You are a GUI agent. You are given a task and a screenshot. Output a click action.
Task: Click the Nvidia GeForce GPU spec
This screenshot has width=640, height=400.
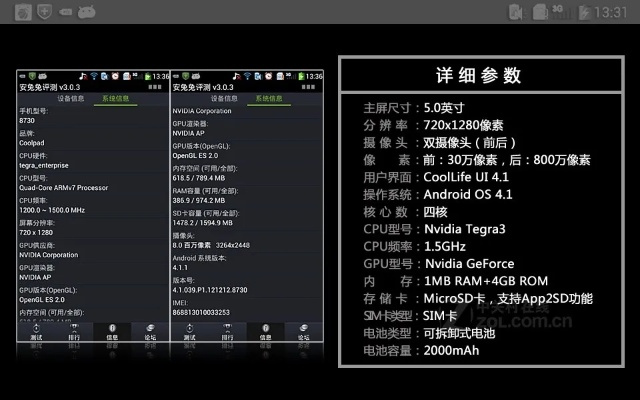coord(470,264)
